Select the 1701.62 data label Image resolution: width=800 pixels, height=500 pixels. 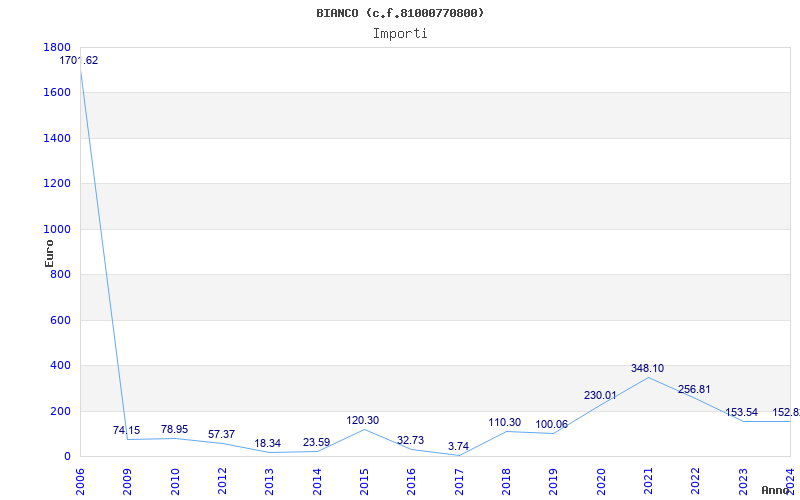pyautogui.click(x=79, y=60)
